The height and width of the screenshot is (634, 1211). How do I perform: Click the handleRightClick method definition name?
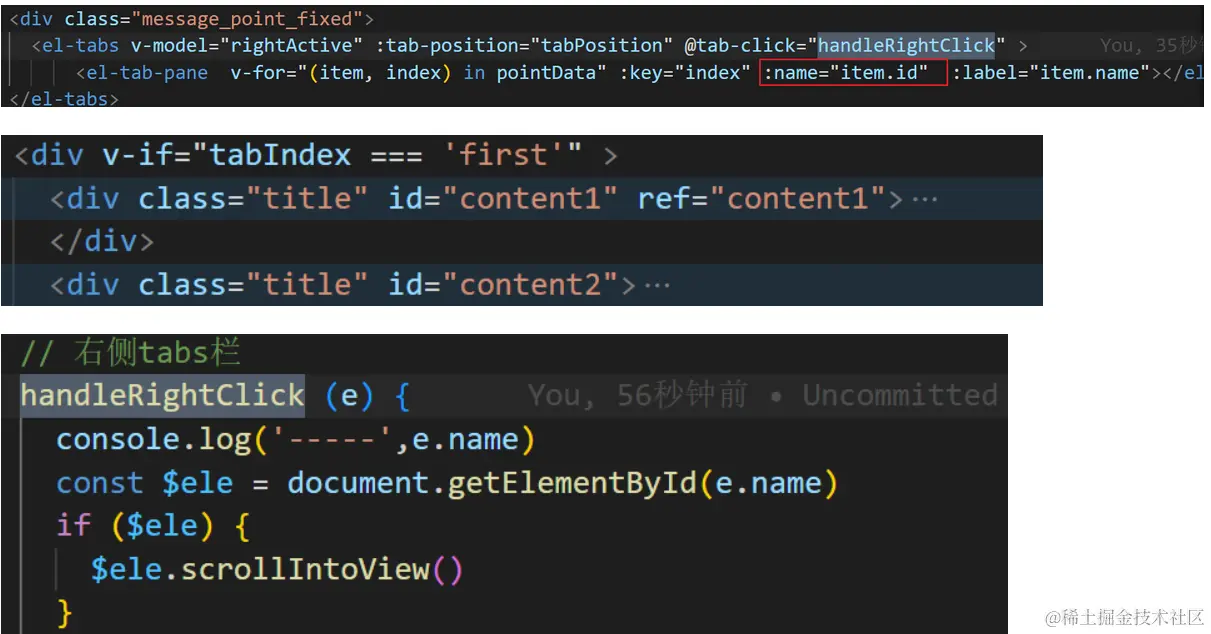(x=162, y=395)
